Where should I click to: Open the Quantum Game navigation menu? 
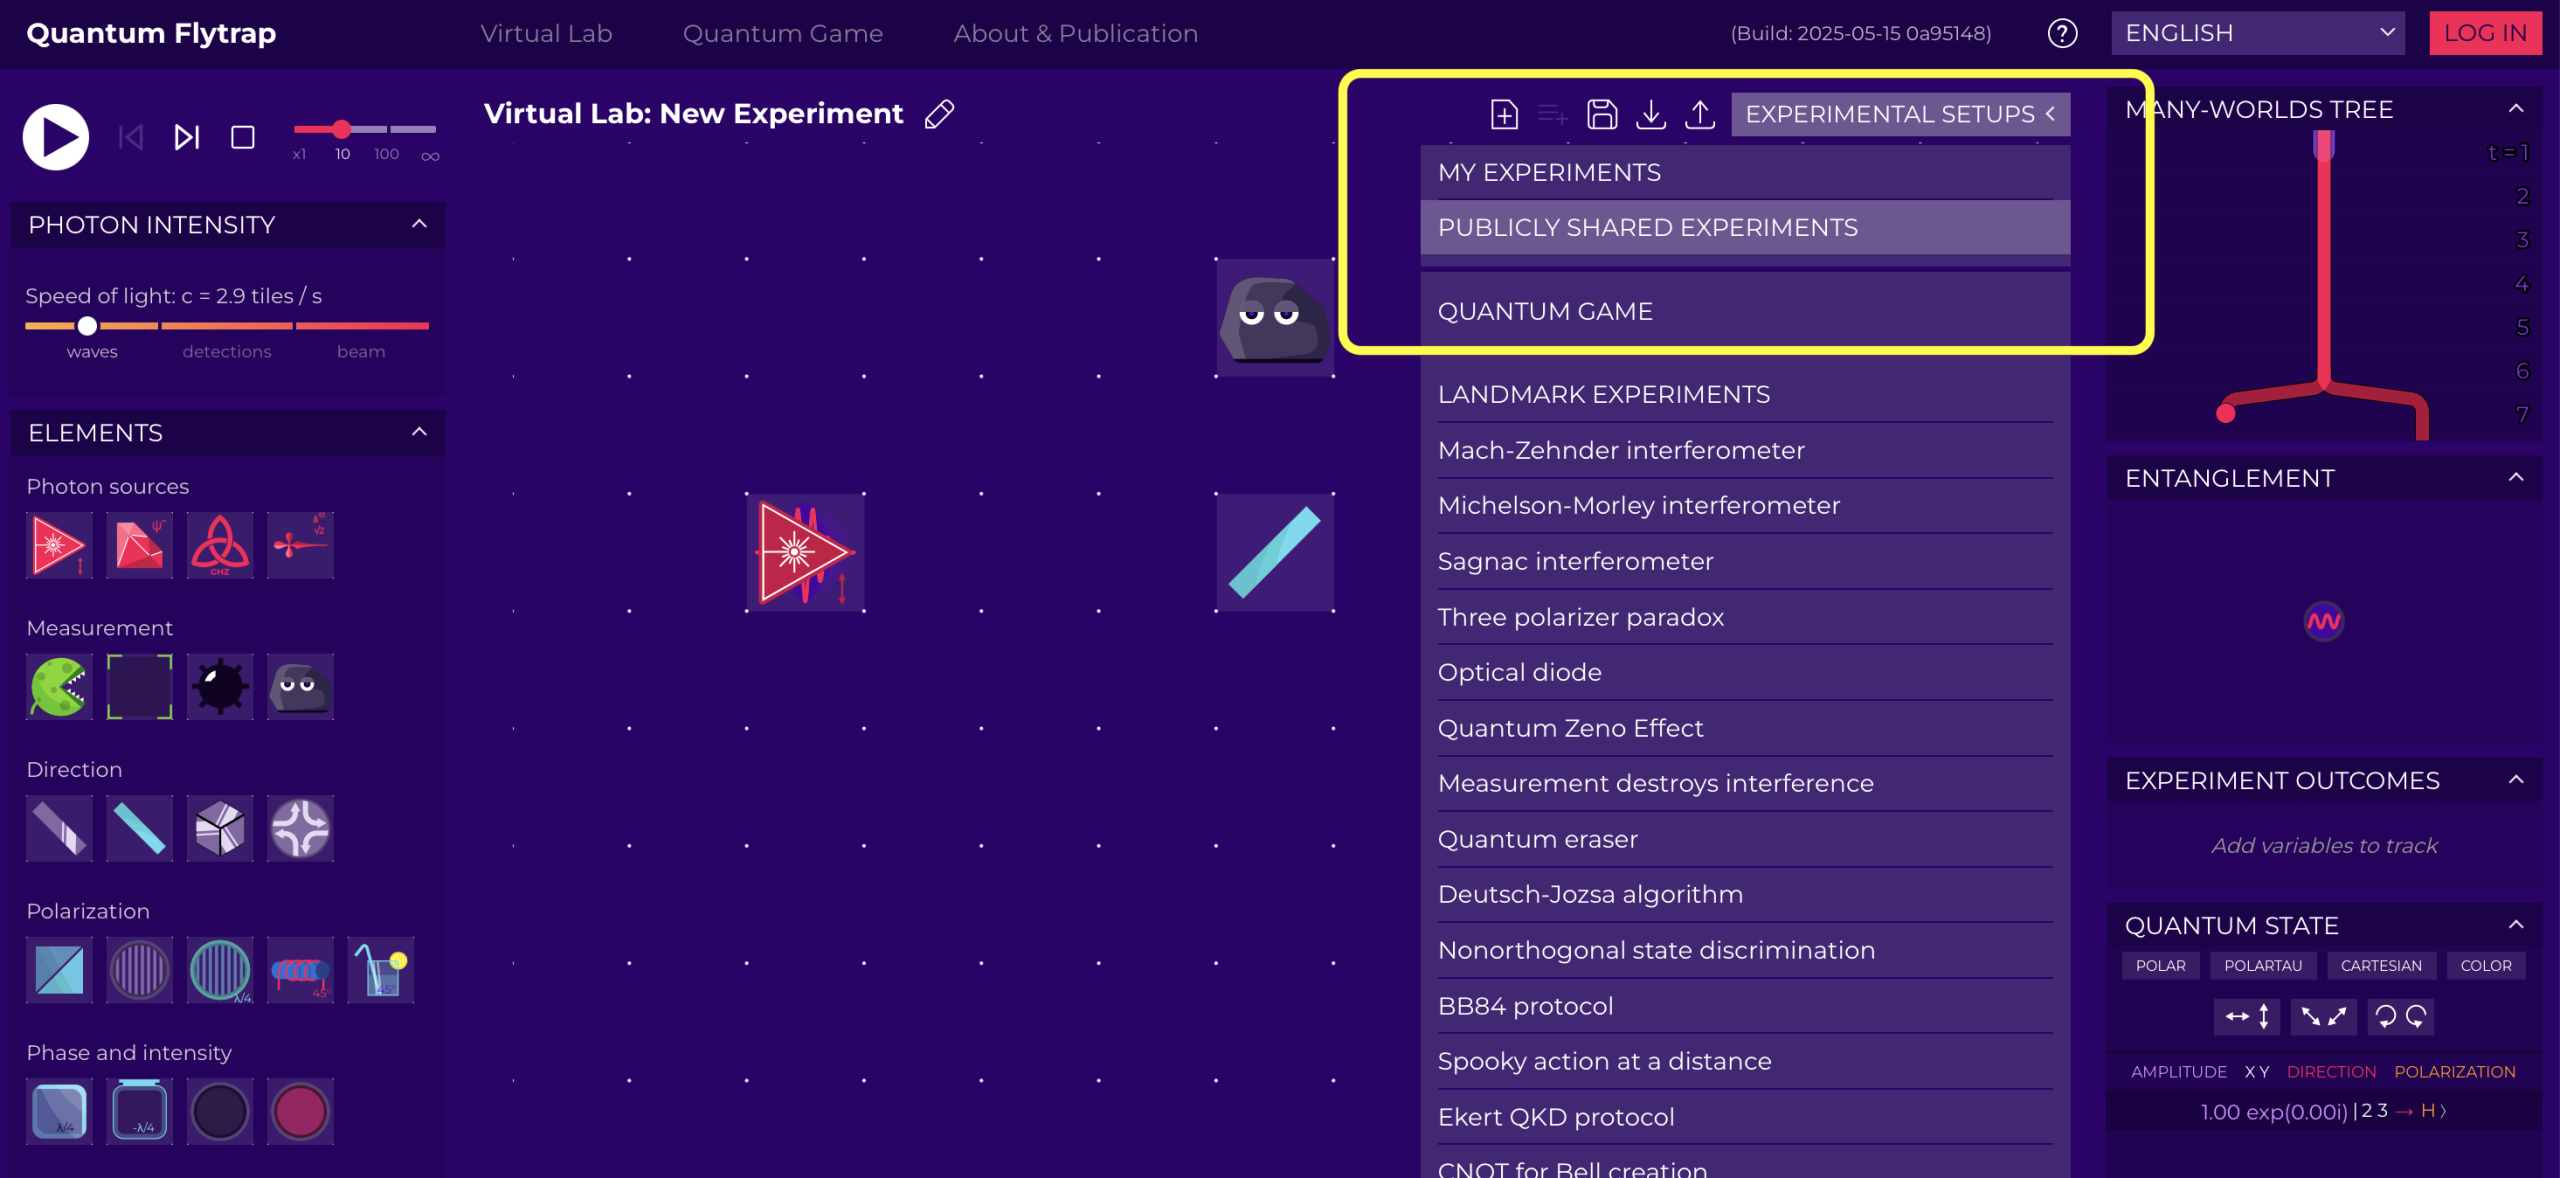[783, 33]
